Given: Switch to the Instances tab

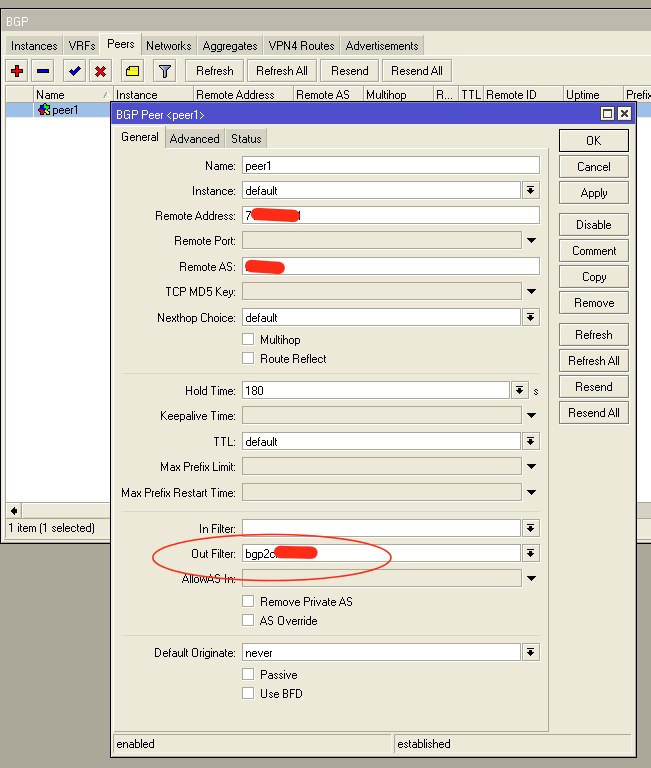Looking at the screenshot, I should tap(34, 46).
